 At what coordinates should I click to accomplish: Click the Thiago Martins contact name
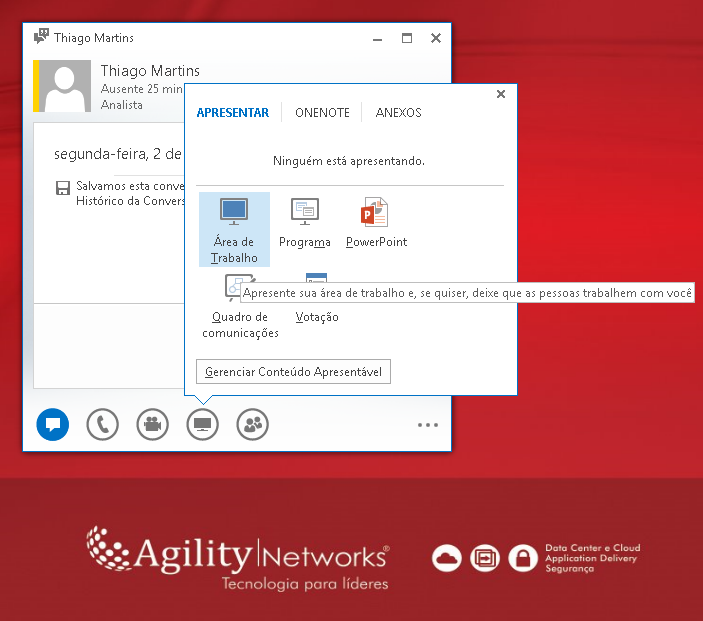coord(150,71)
